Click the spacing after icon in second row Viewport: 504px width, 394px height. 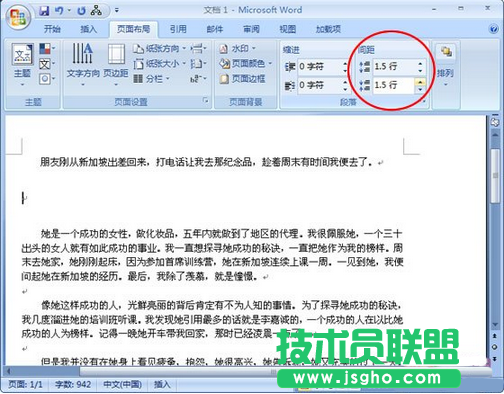[364, 85]
